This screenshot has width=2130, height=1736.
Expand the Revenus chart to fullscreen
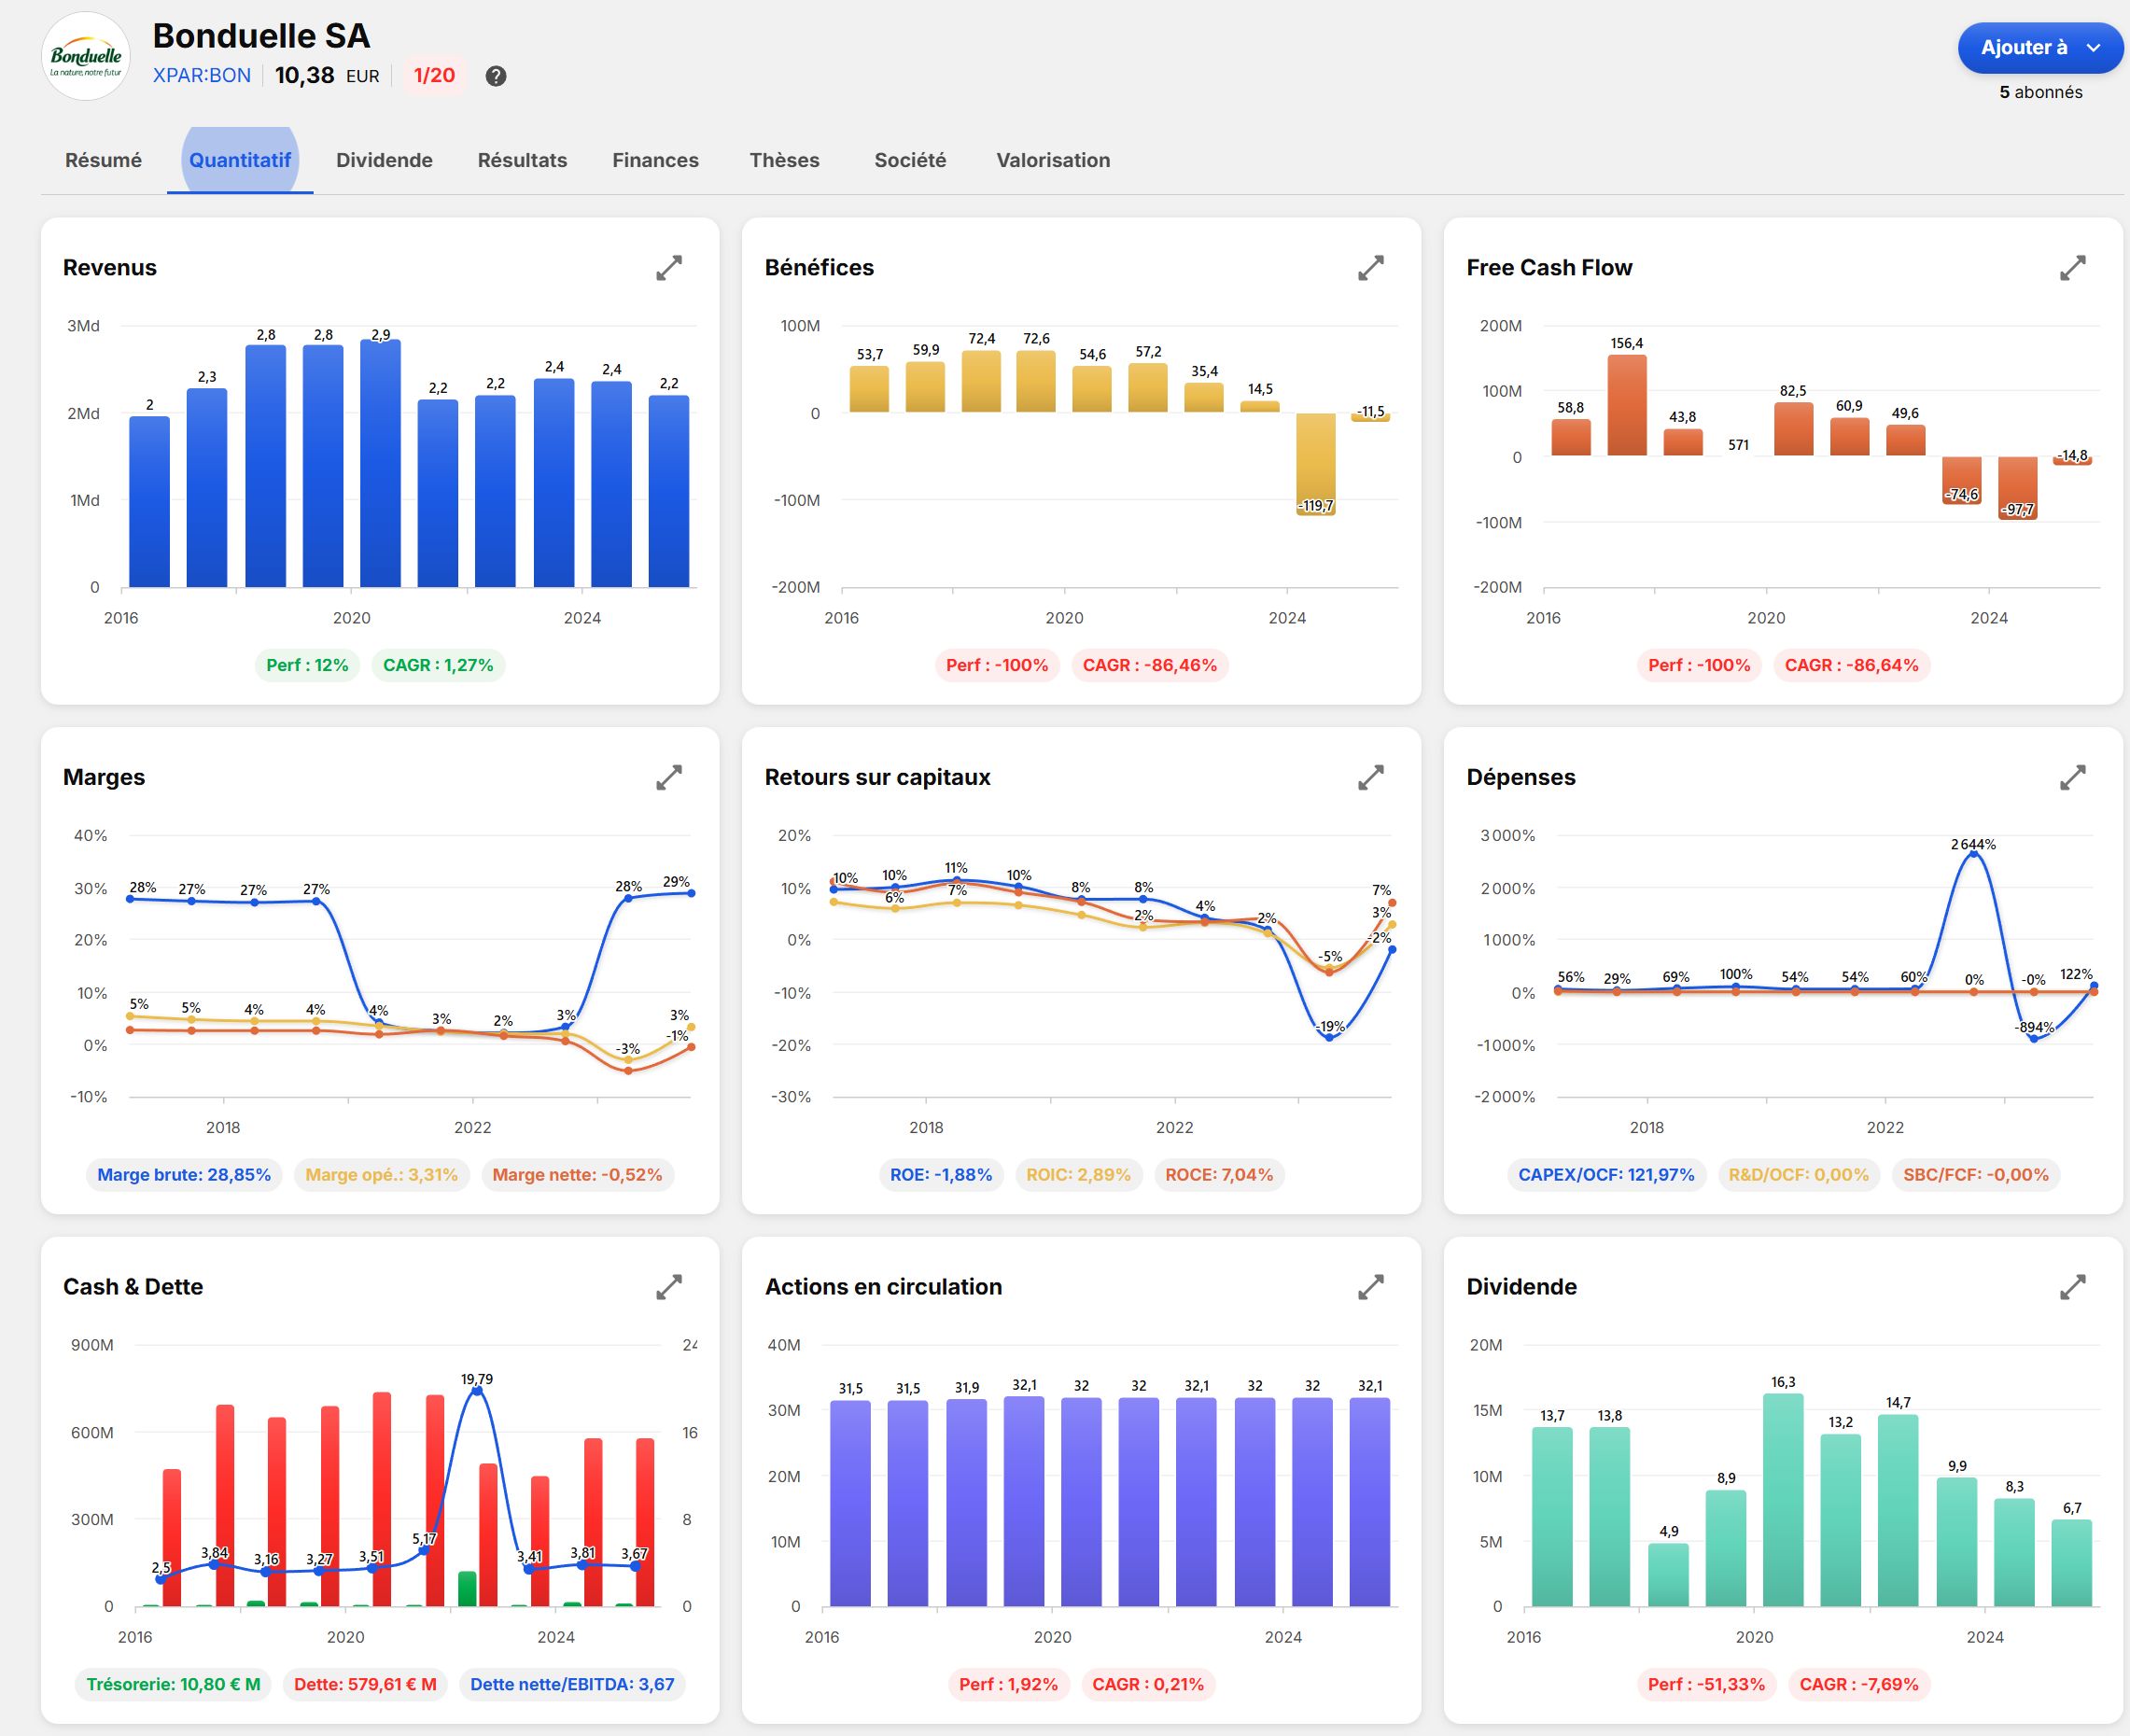(x=668, y=267)
